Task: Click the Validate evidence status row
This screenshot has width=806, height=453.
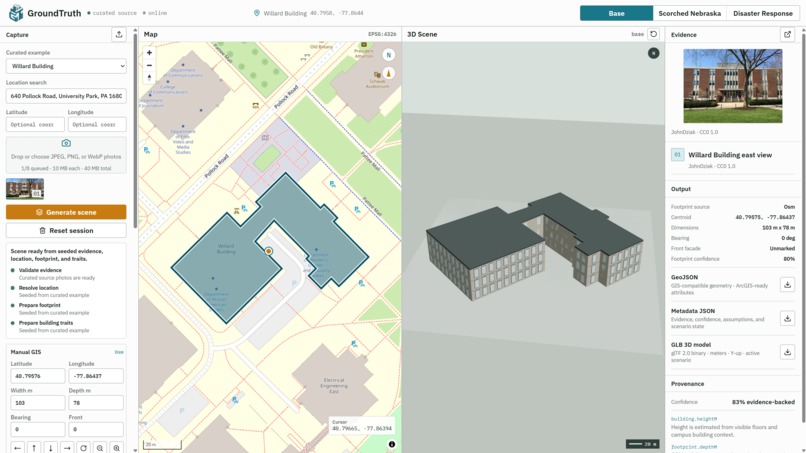Action: coord(66,274)
